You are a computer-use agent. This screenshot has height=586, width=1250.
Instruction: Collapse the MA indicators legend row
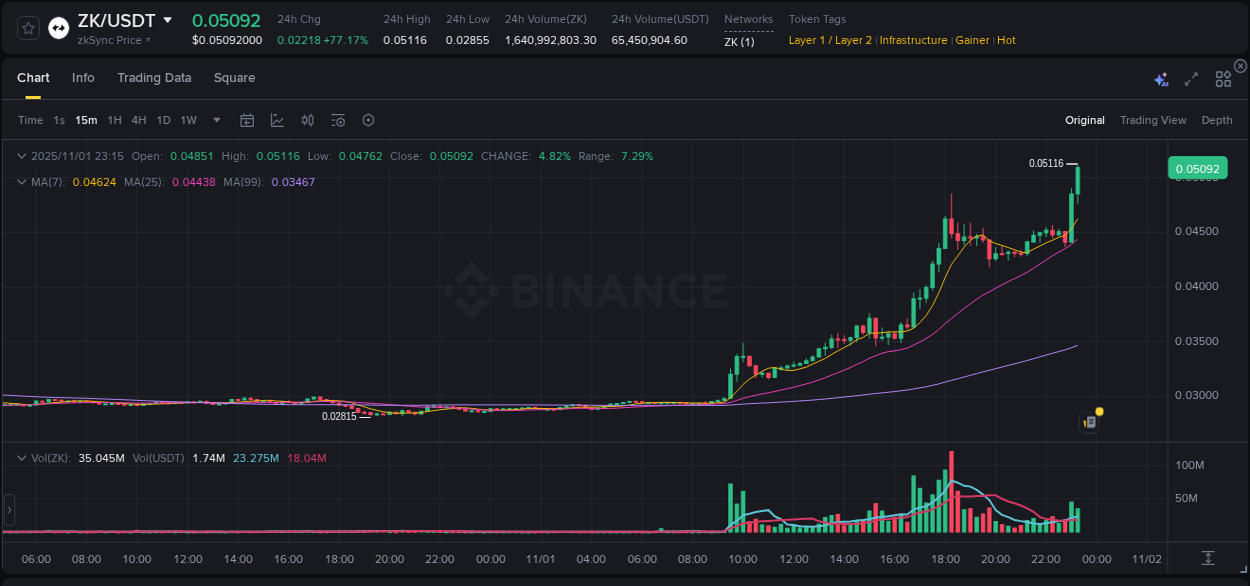[x=22, y=182]
